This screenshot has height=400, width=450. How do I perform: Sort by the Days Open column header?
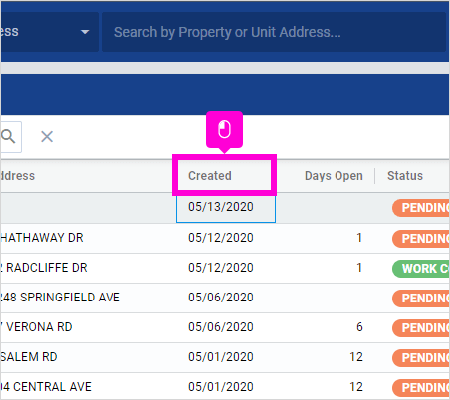334,176
